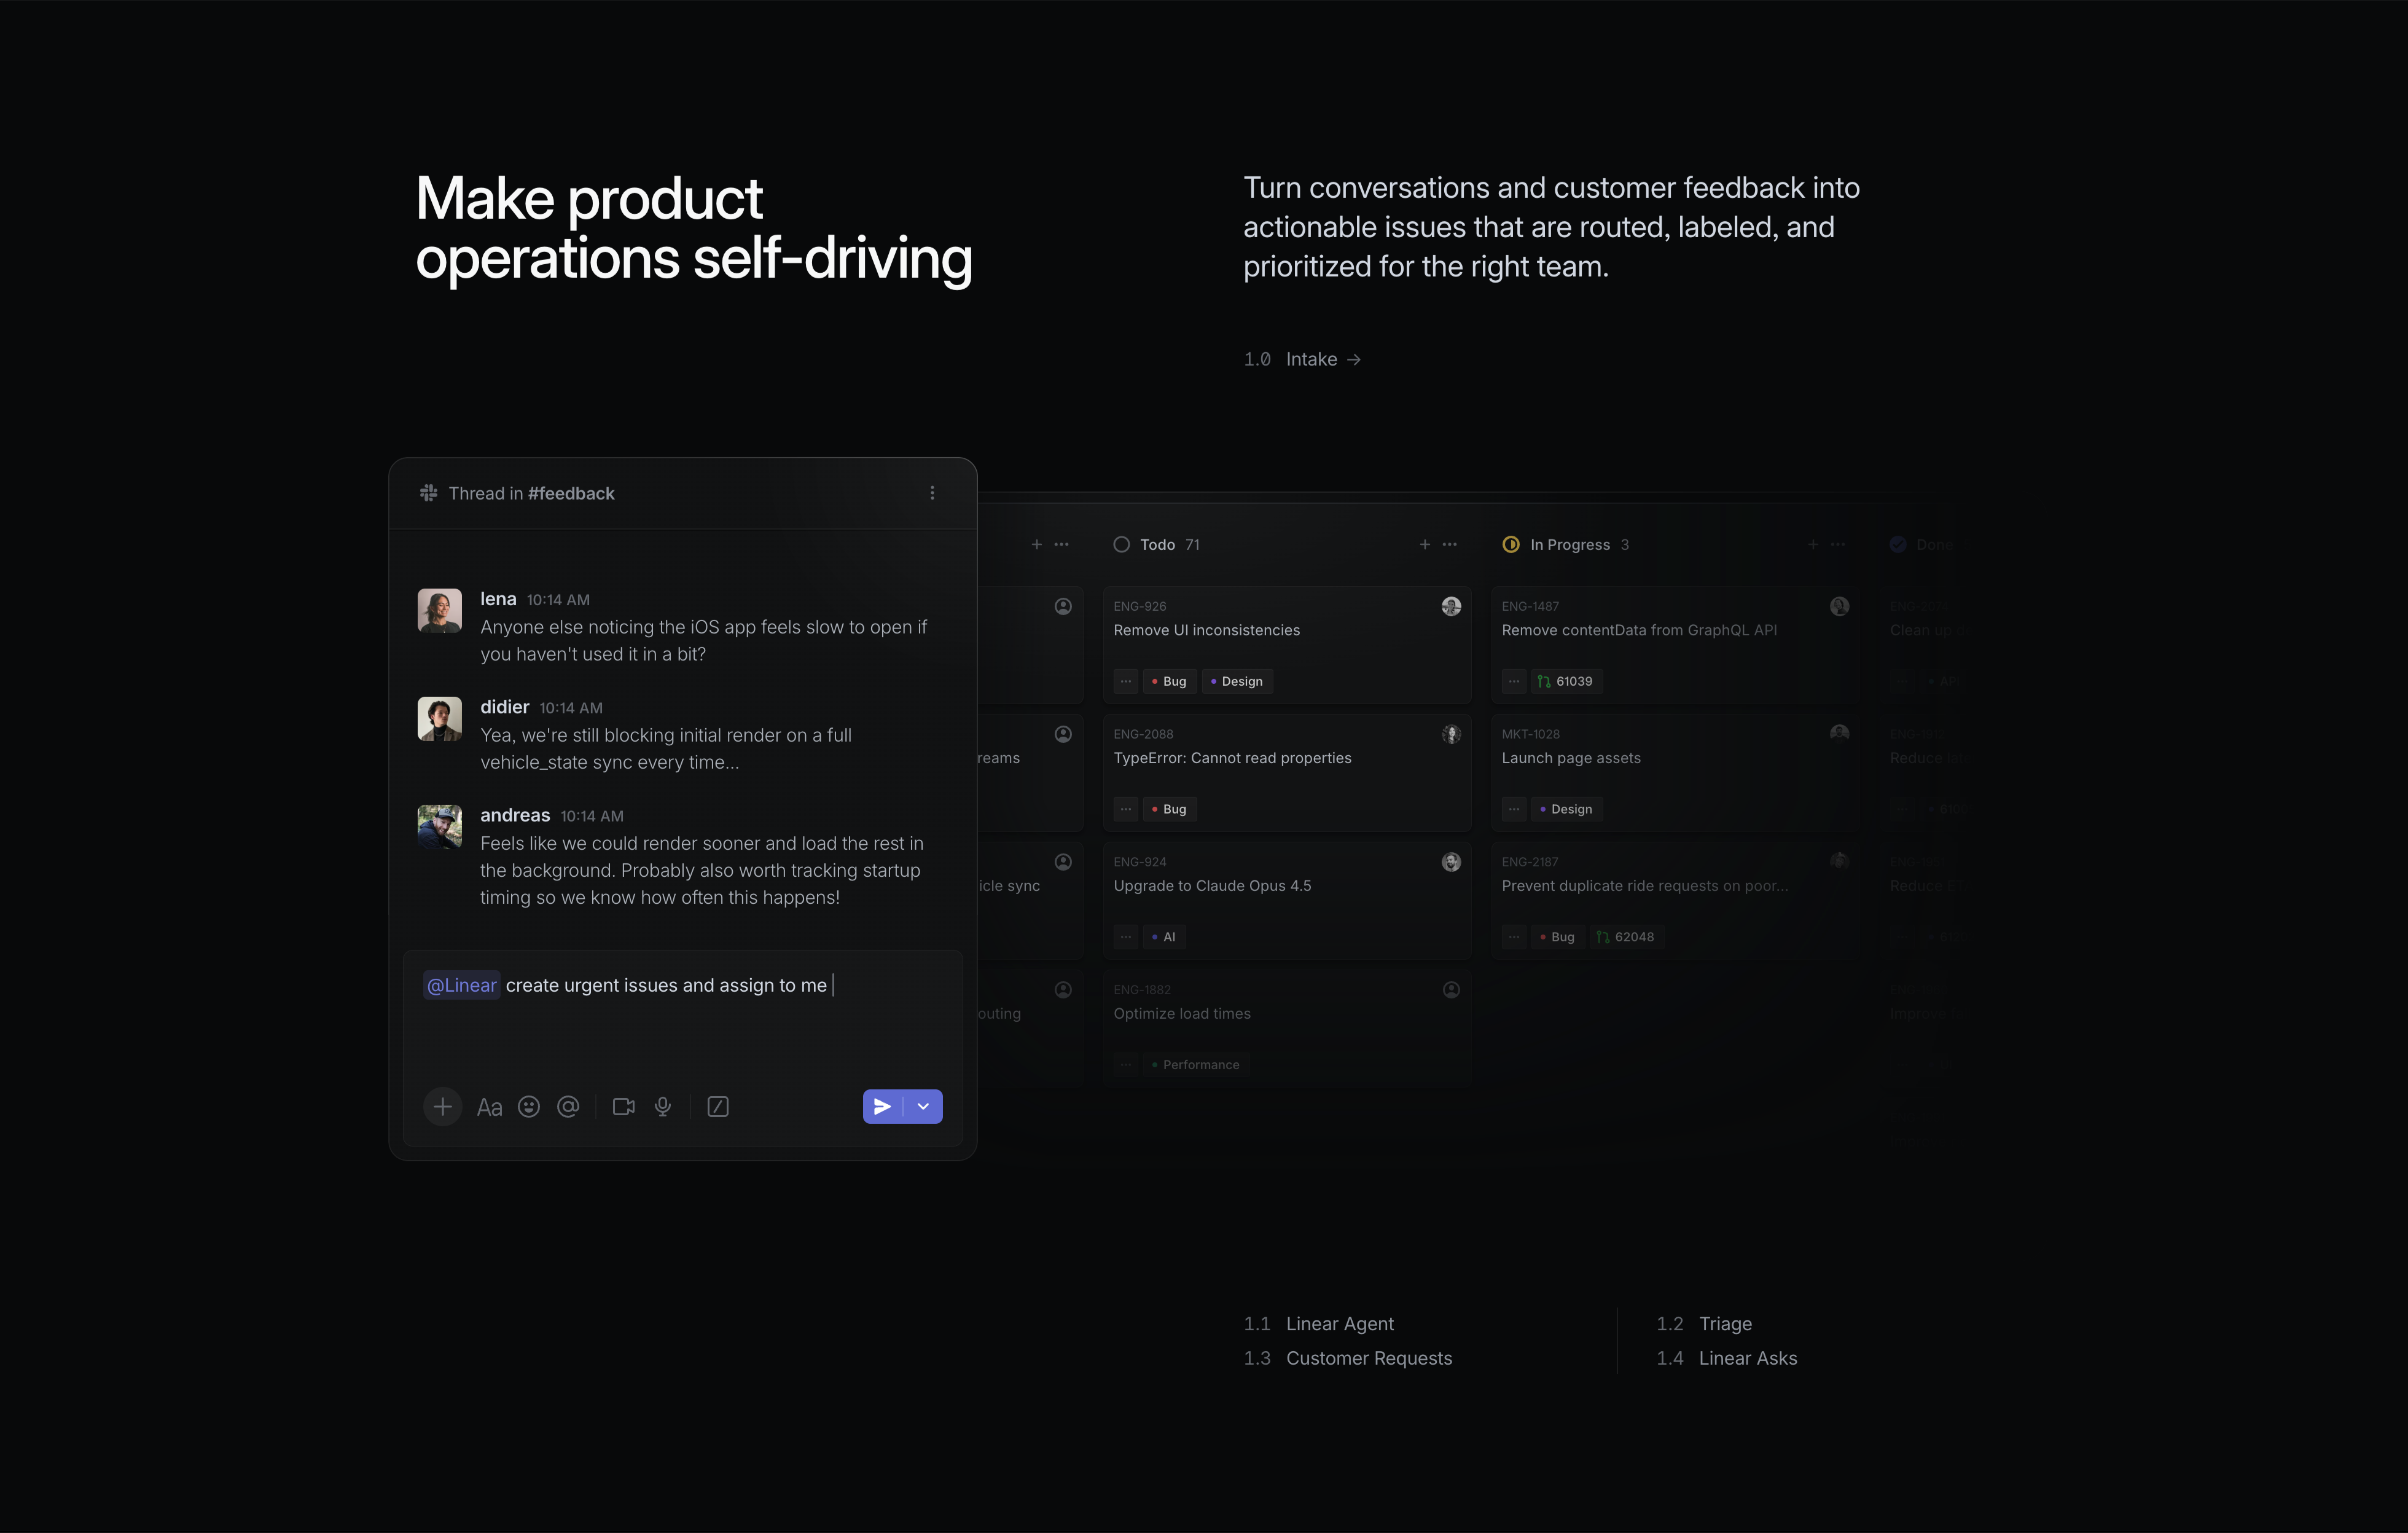Open priority menu on ENG-1487 card
This screenshot has height=1533, width=2408.
pos(1514,681)
